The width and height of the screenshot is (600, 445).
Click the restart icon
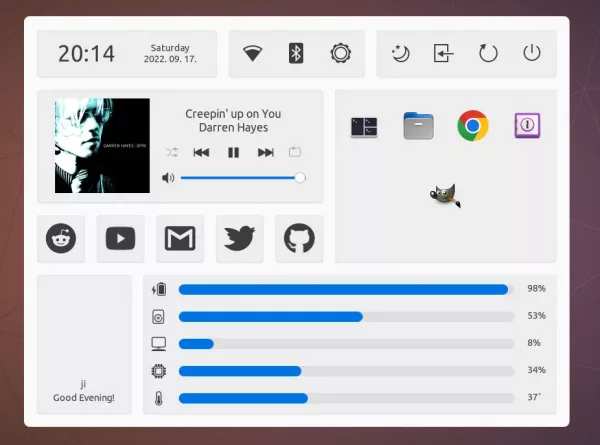[x=488, y=53]
